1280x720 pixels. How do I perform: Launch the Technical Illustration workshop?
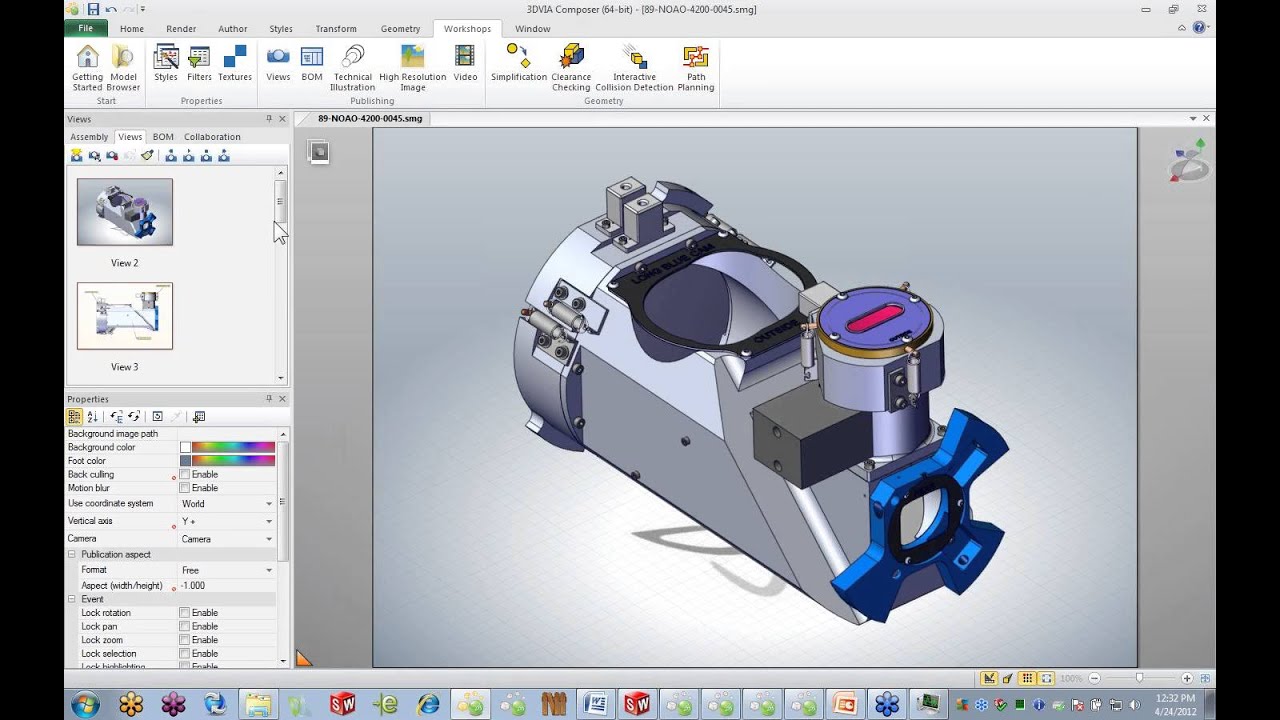click(x=352, y=68)
